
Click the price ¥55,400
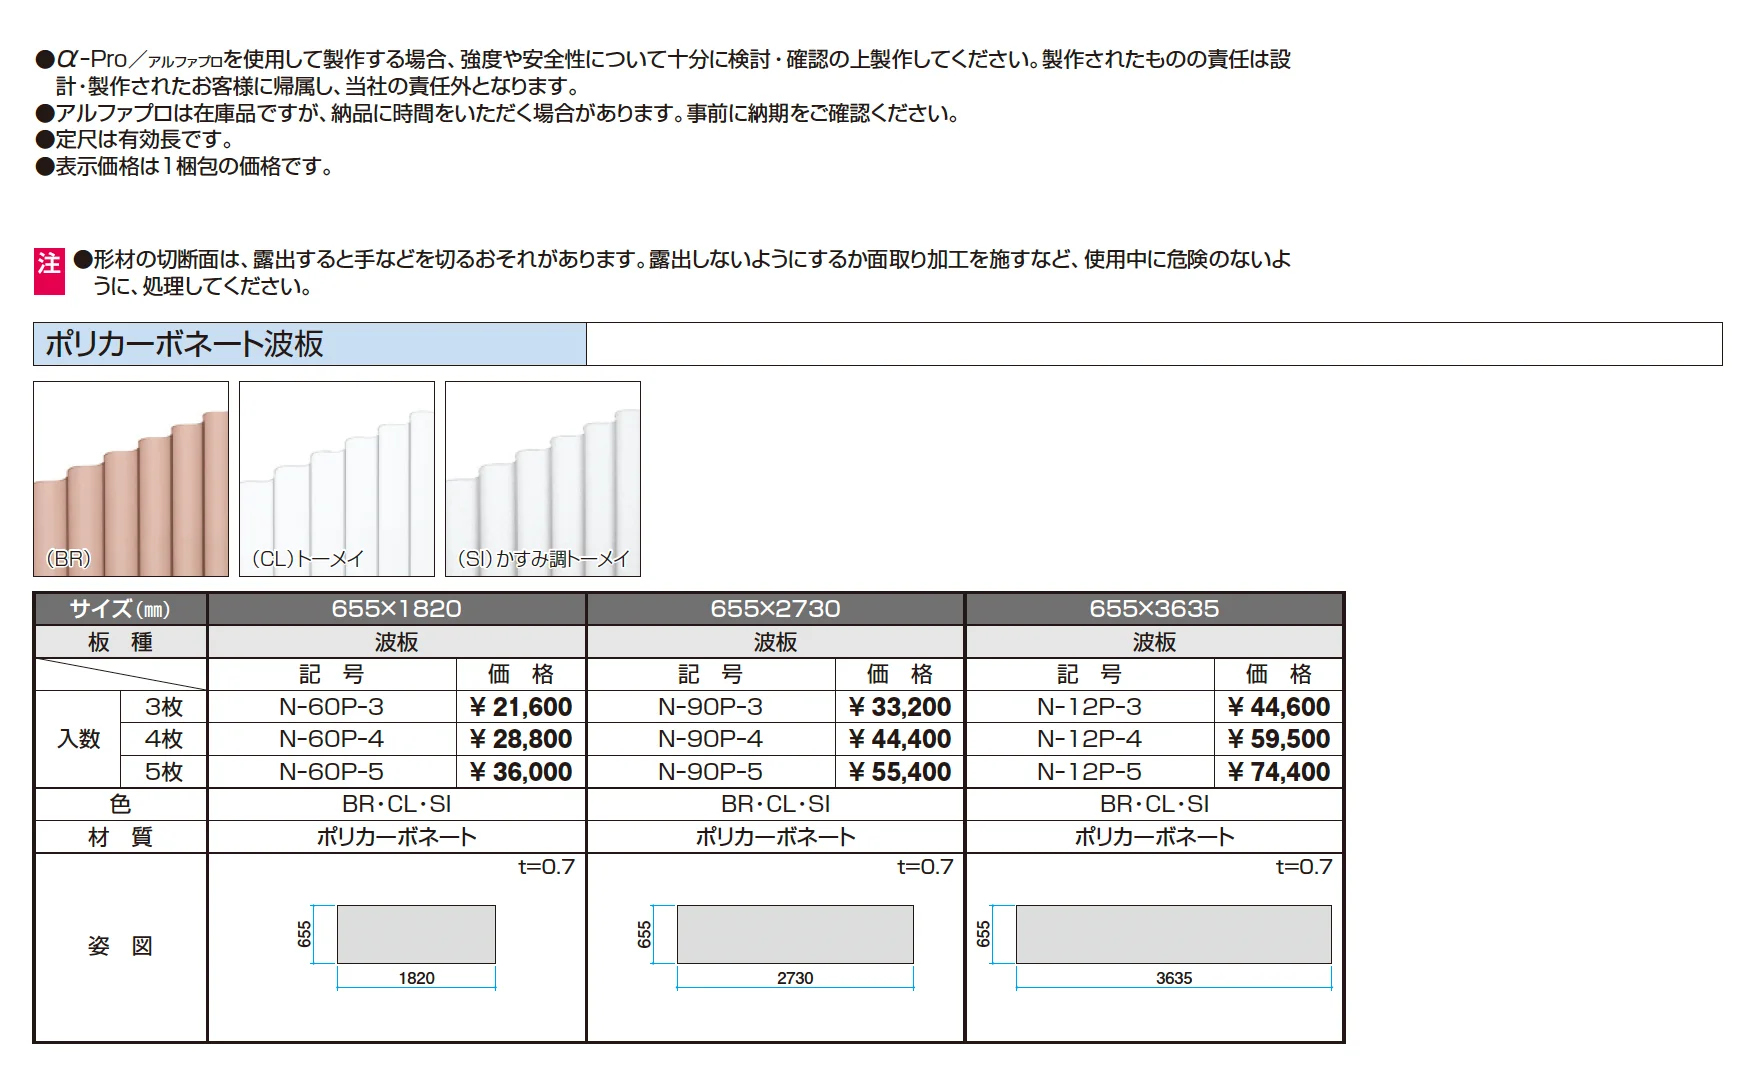pyautogui.click(x=900, y=772)
